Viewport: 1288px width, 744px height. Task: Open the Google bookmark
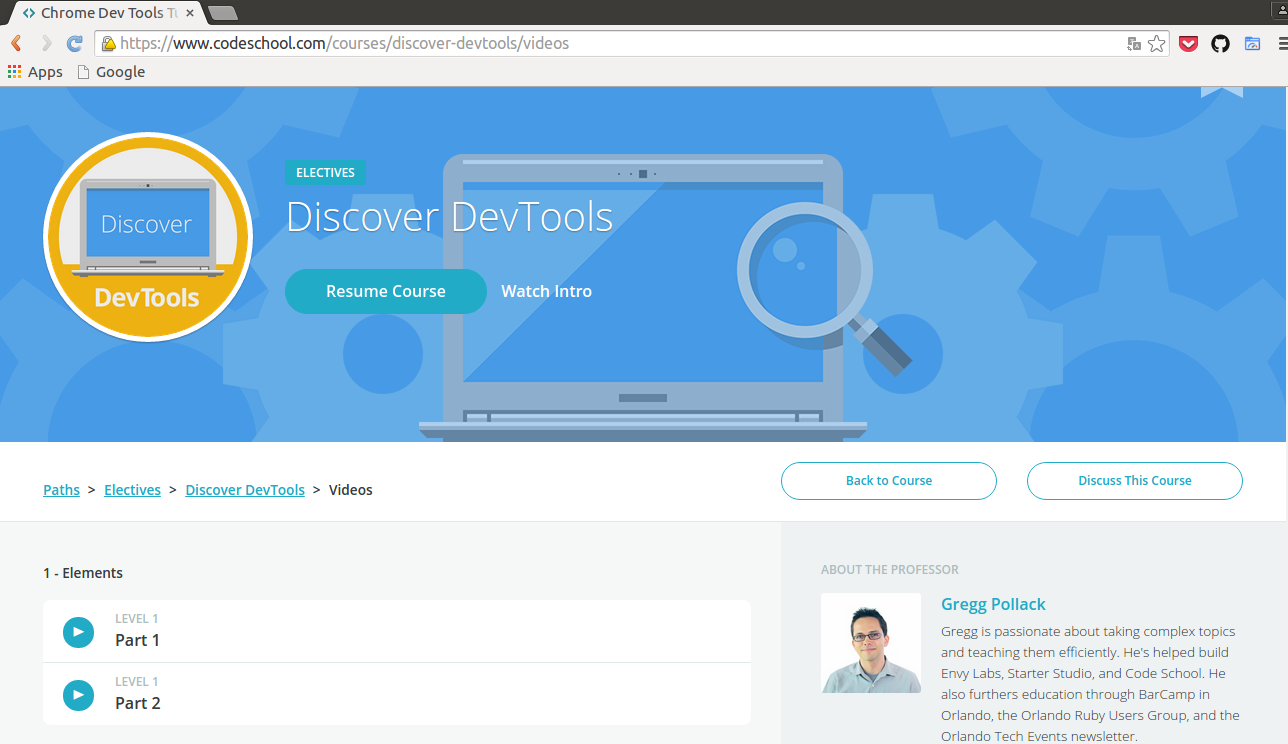(111, 72)
